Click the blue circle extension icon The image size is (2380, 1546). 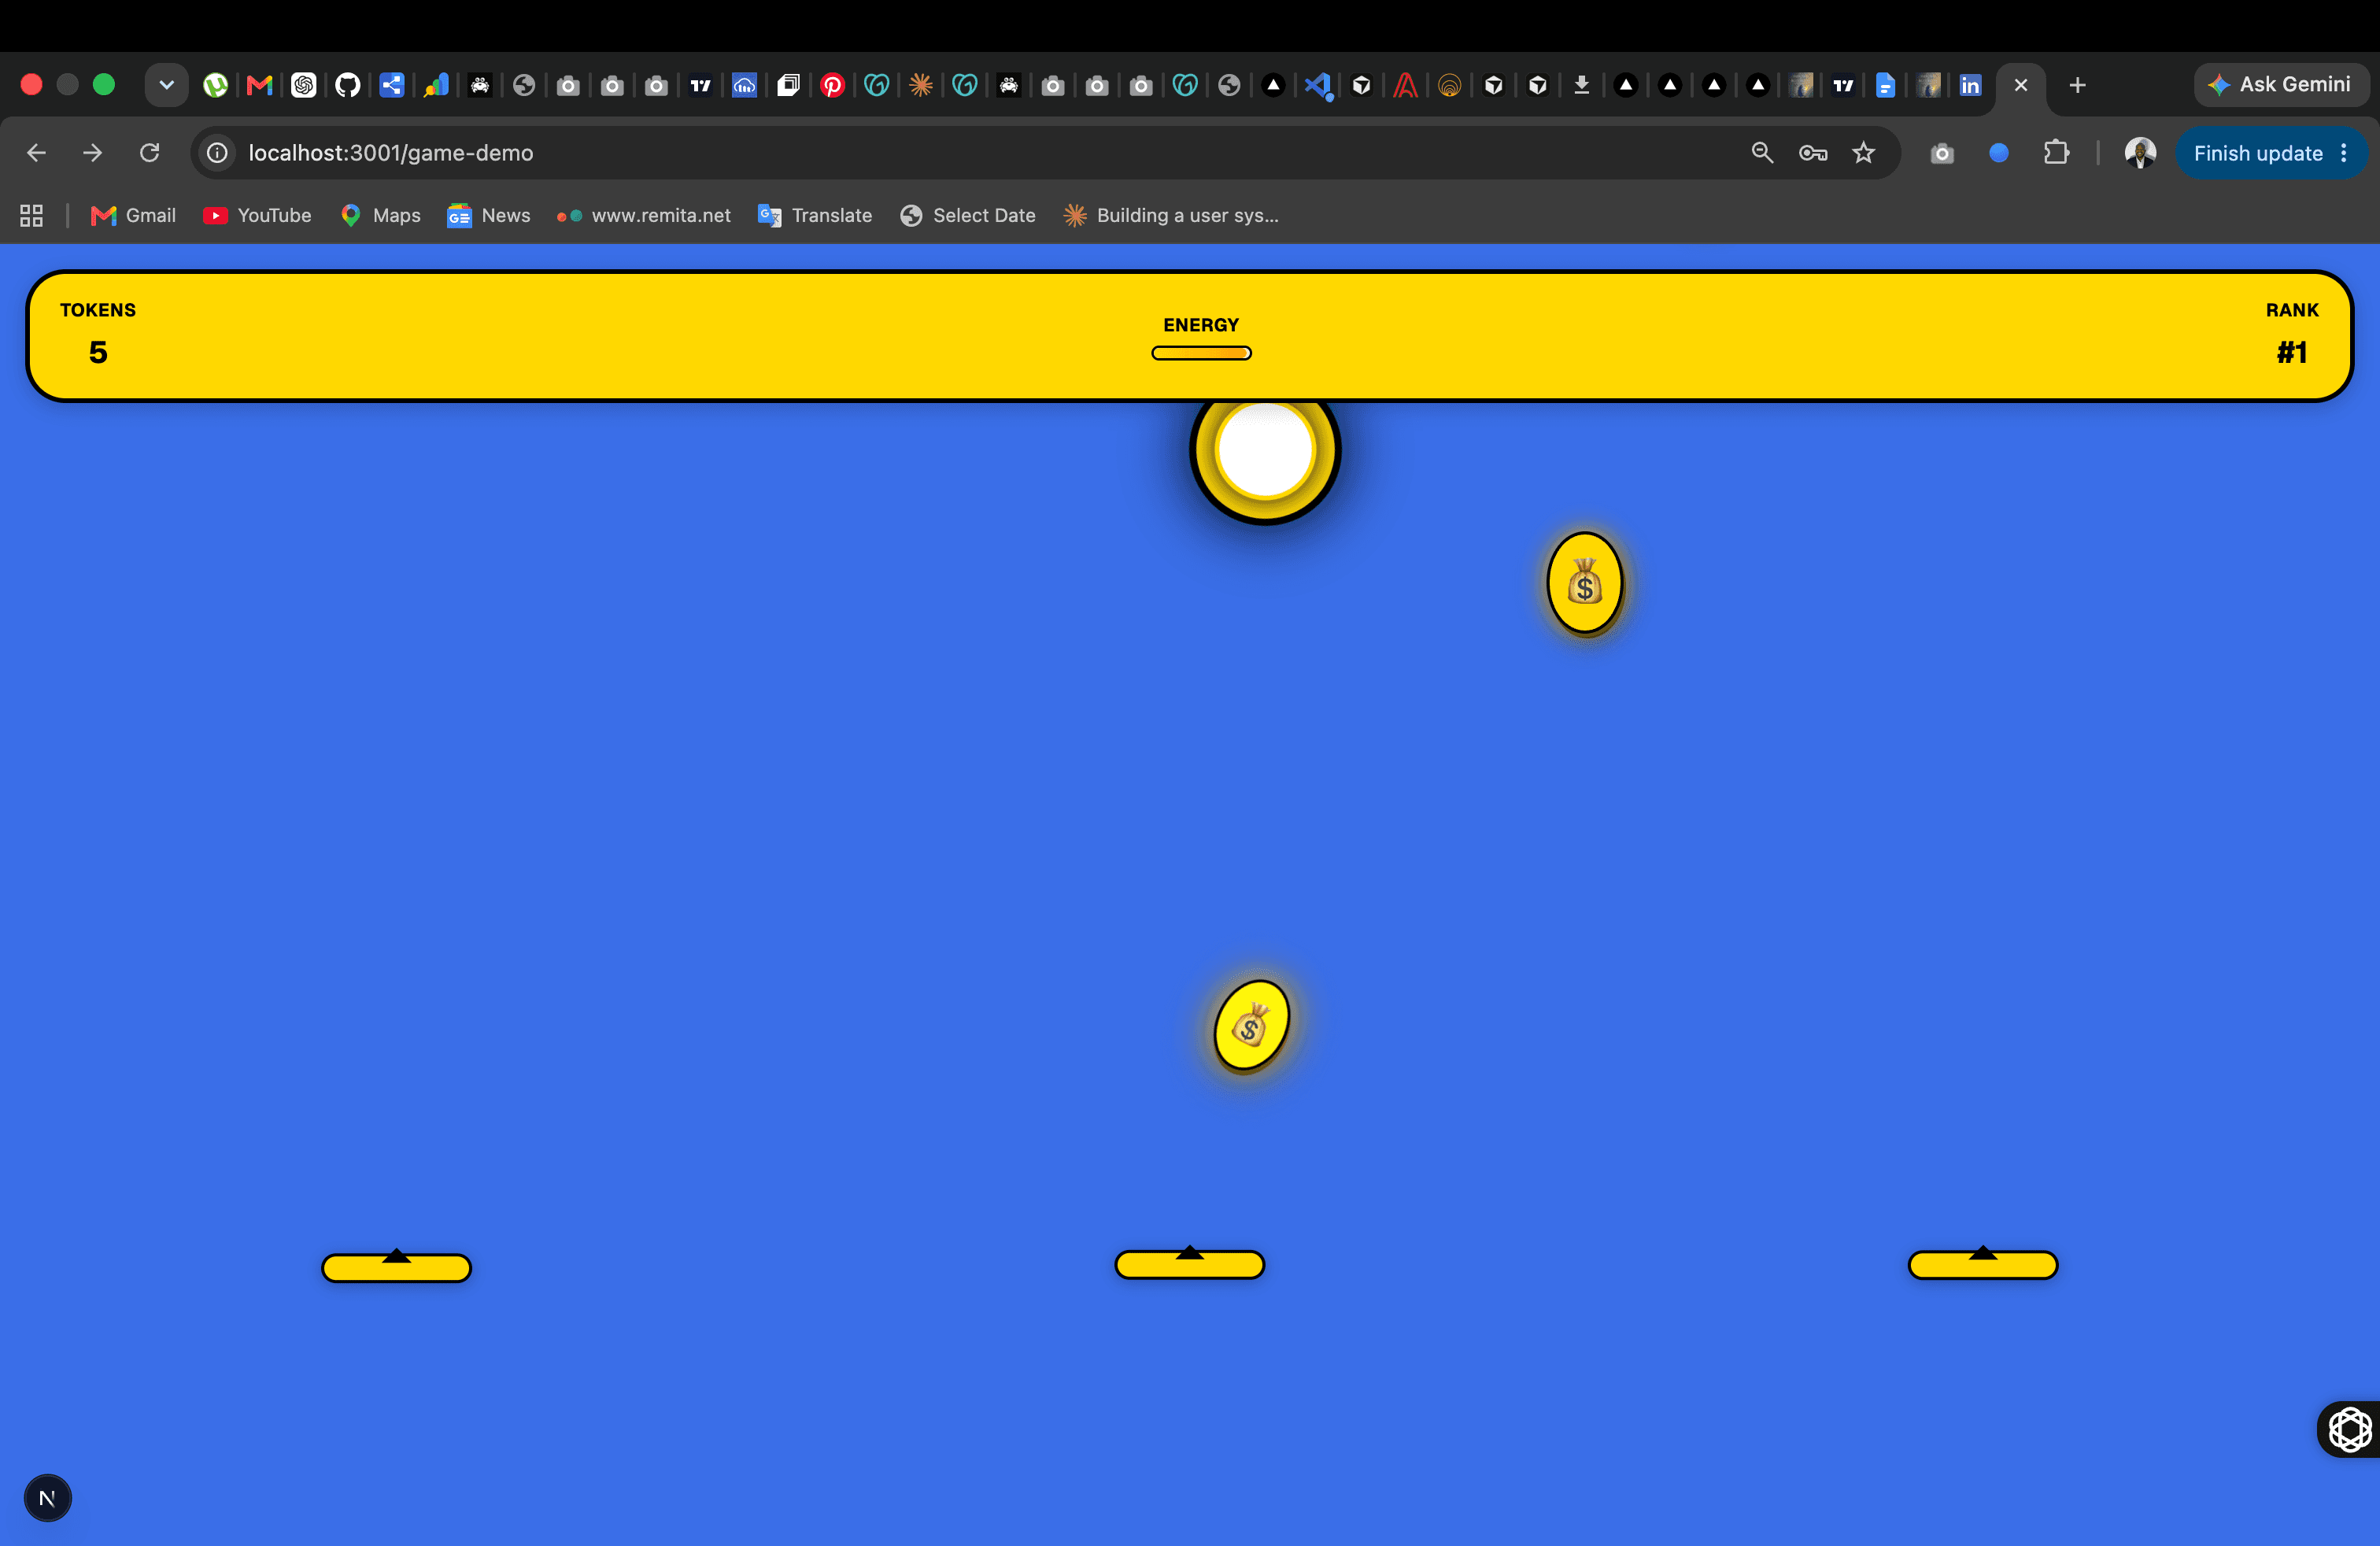(1999, 153)
